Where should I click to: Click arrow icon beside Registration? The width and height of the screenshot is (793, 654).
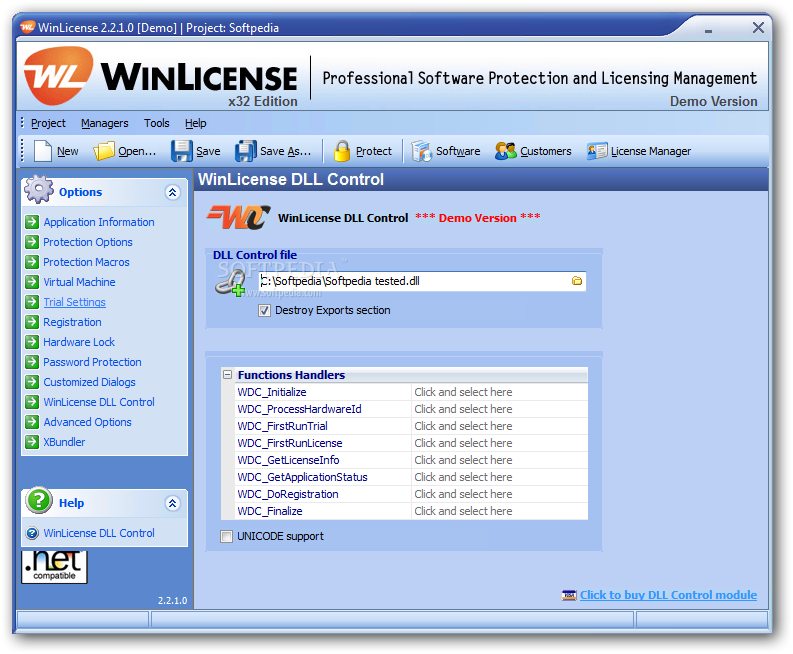[32, 322]
